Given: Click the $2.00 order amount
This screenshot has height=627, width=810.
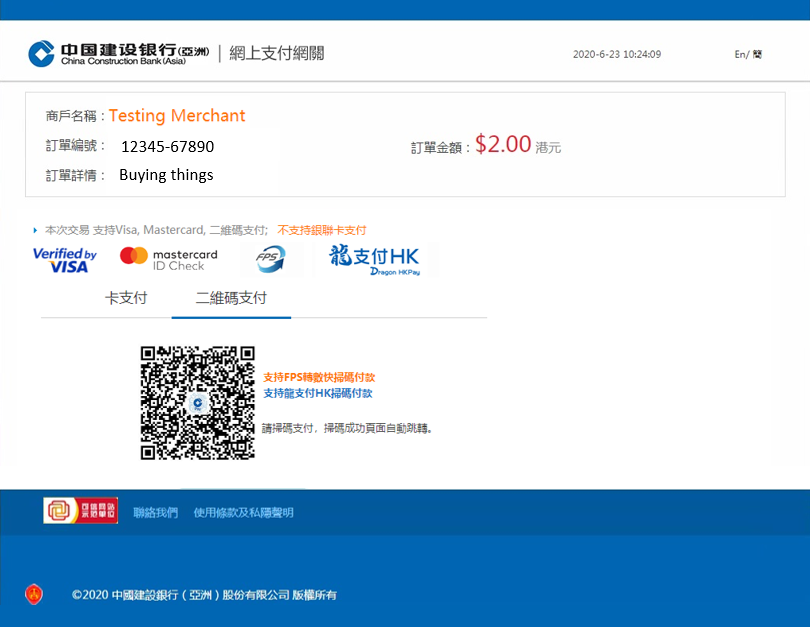Looking at the screenshot, I should tap(503, 144).
